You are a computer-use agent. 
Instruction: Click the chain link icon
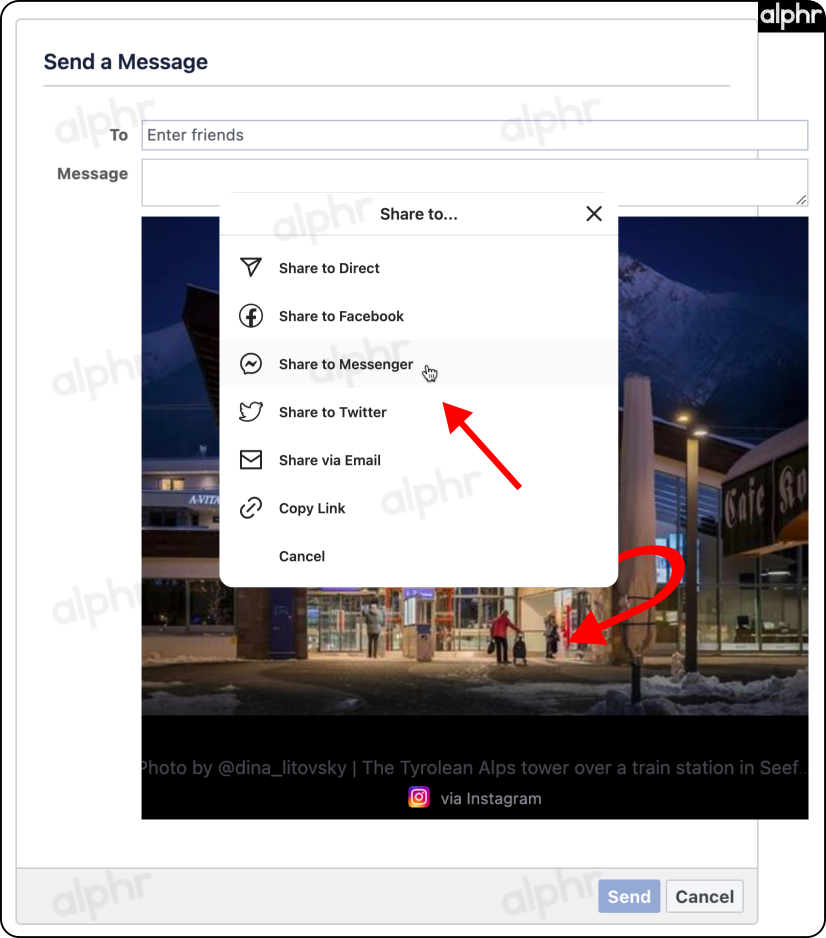click(x=251, y=508)
